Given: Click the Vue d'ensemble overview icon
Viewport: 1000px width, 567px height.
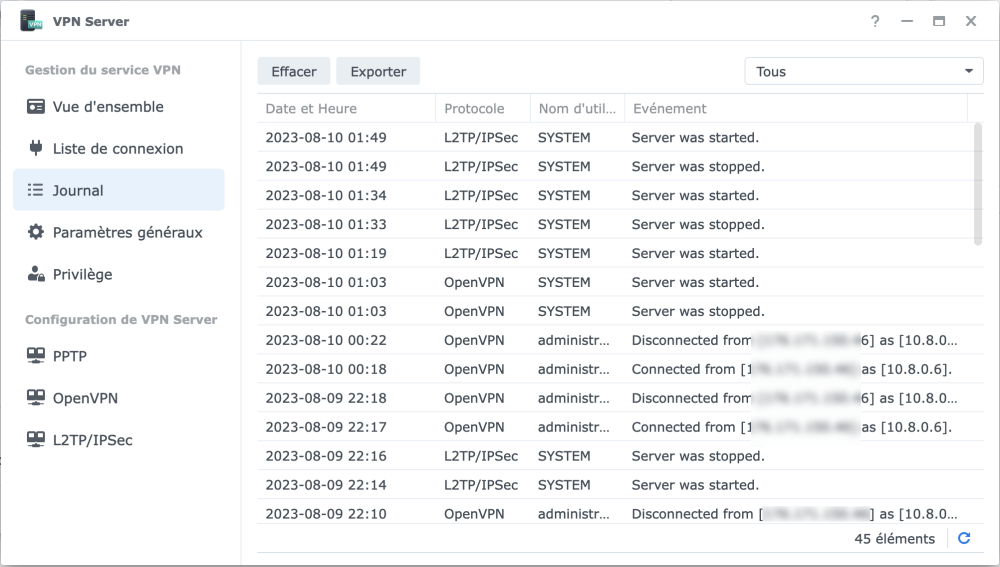Looking at the screenshot, I should 36,107.
